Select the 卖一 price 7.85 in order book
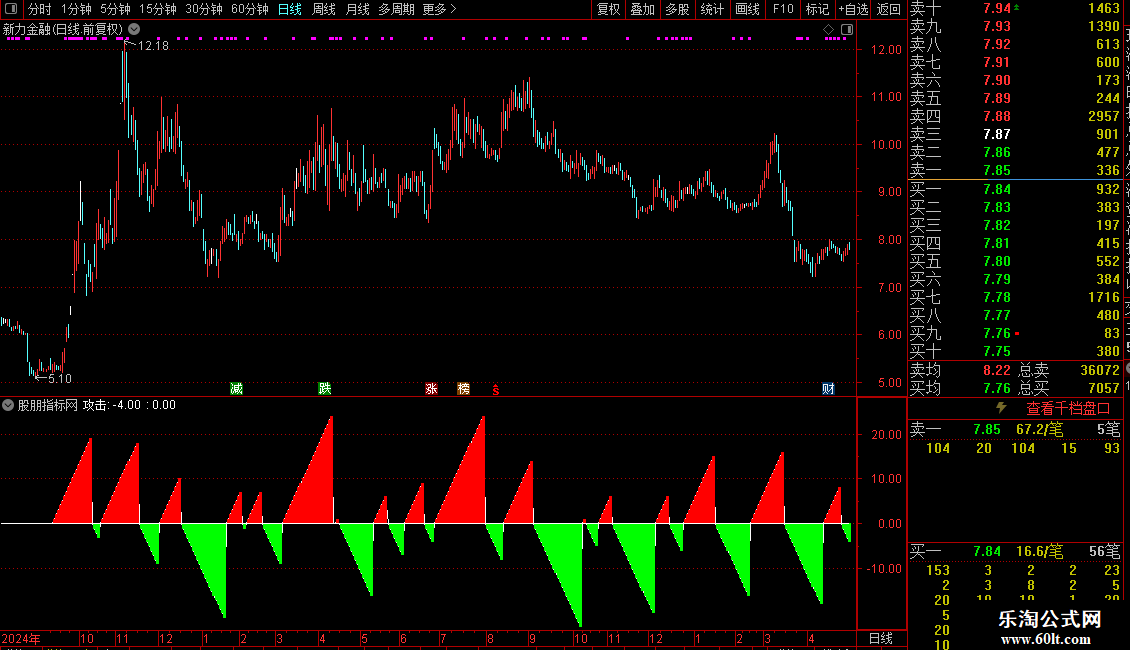The image size is (1130, 650). (x=997, y=170)
